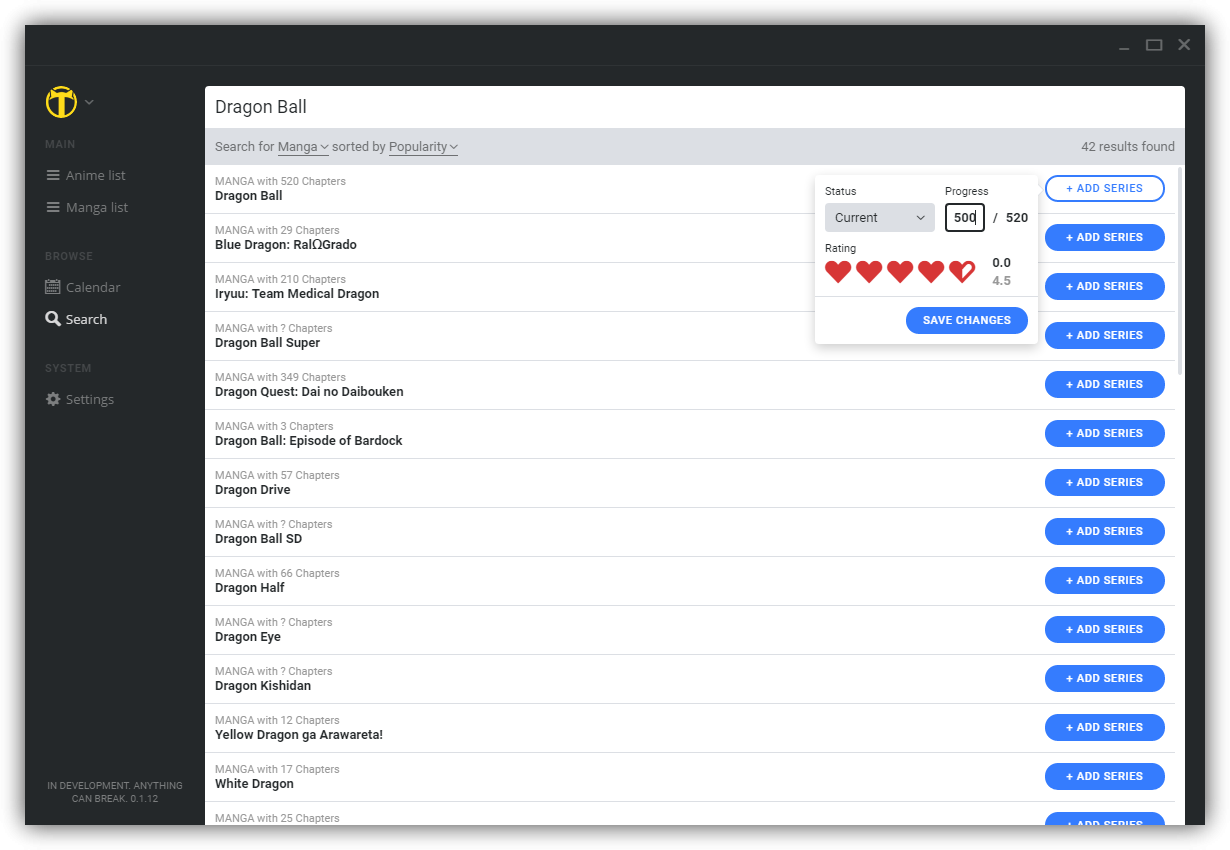This screenshot has height=850, width=1230.
Task: Add the Dragon Ball Super series
Action: tap(1105, 335)
